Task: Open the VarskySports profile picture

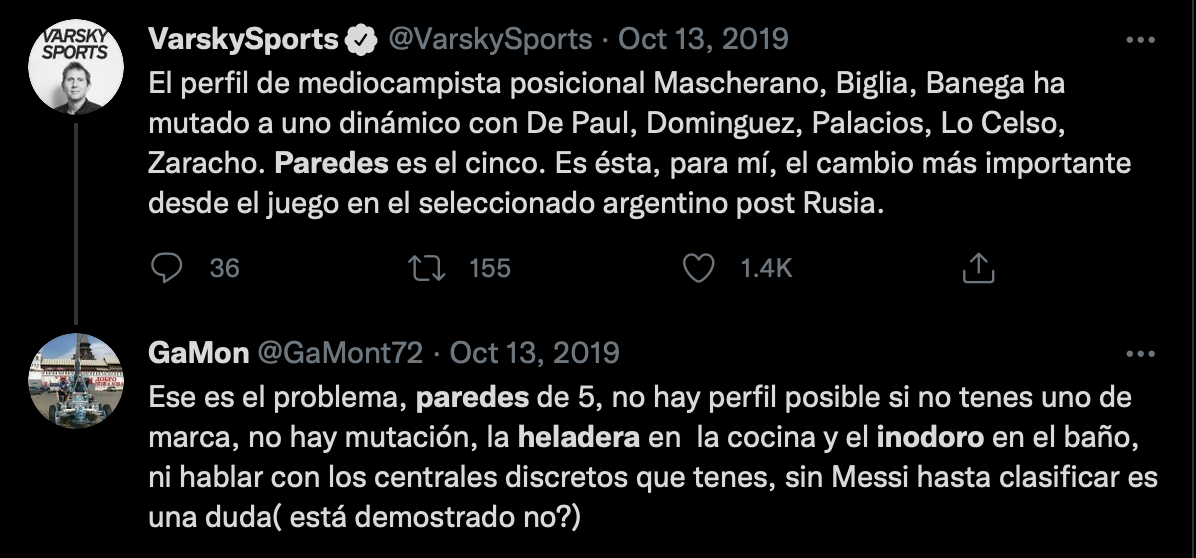Action: pyautogui.click(x=76, y=68)
